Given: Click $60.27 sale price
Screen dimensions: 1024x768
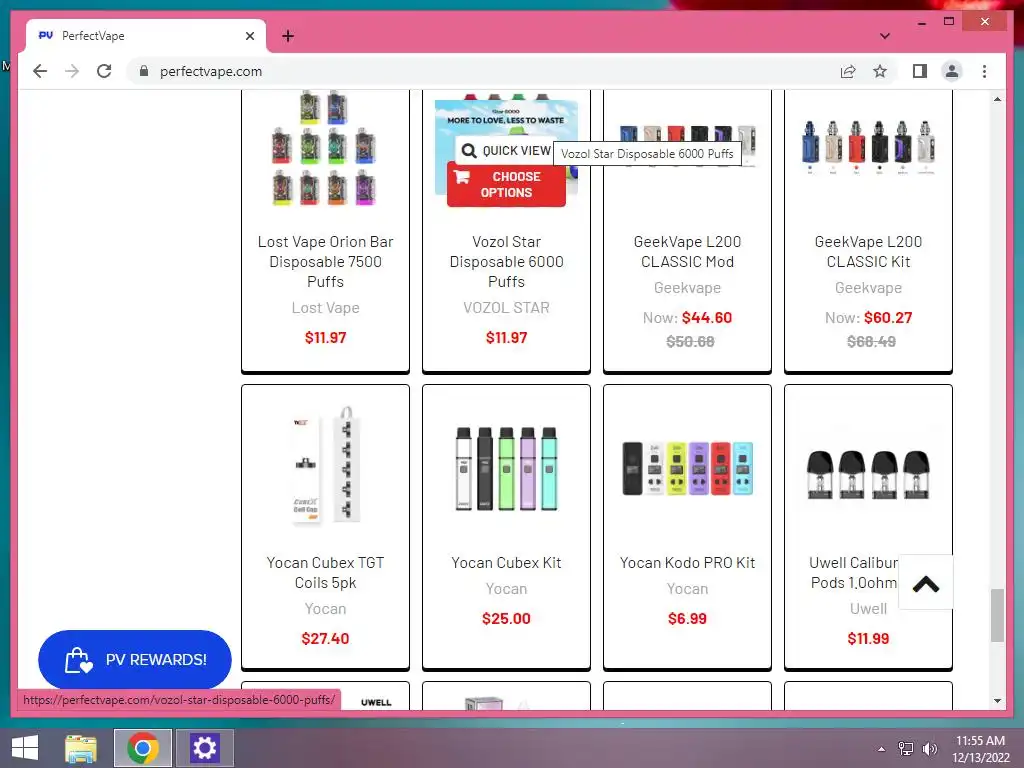Looking at the screenshot, I should [x=888, y=317].
